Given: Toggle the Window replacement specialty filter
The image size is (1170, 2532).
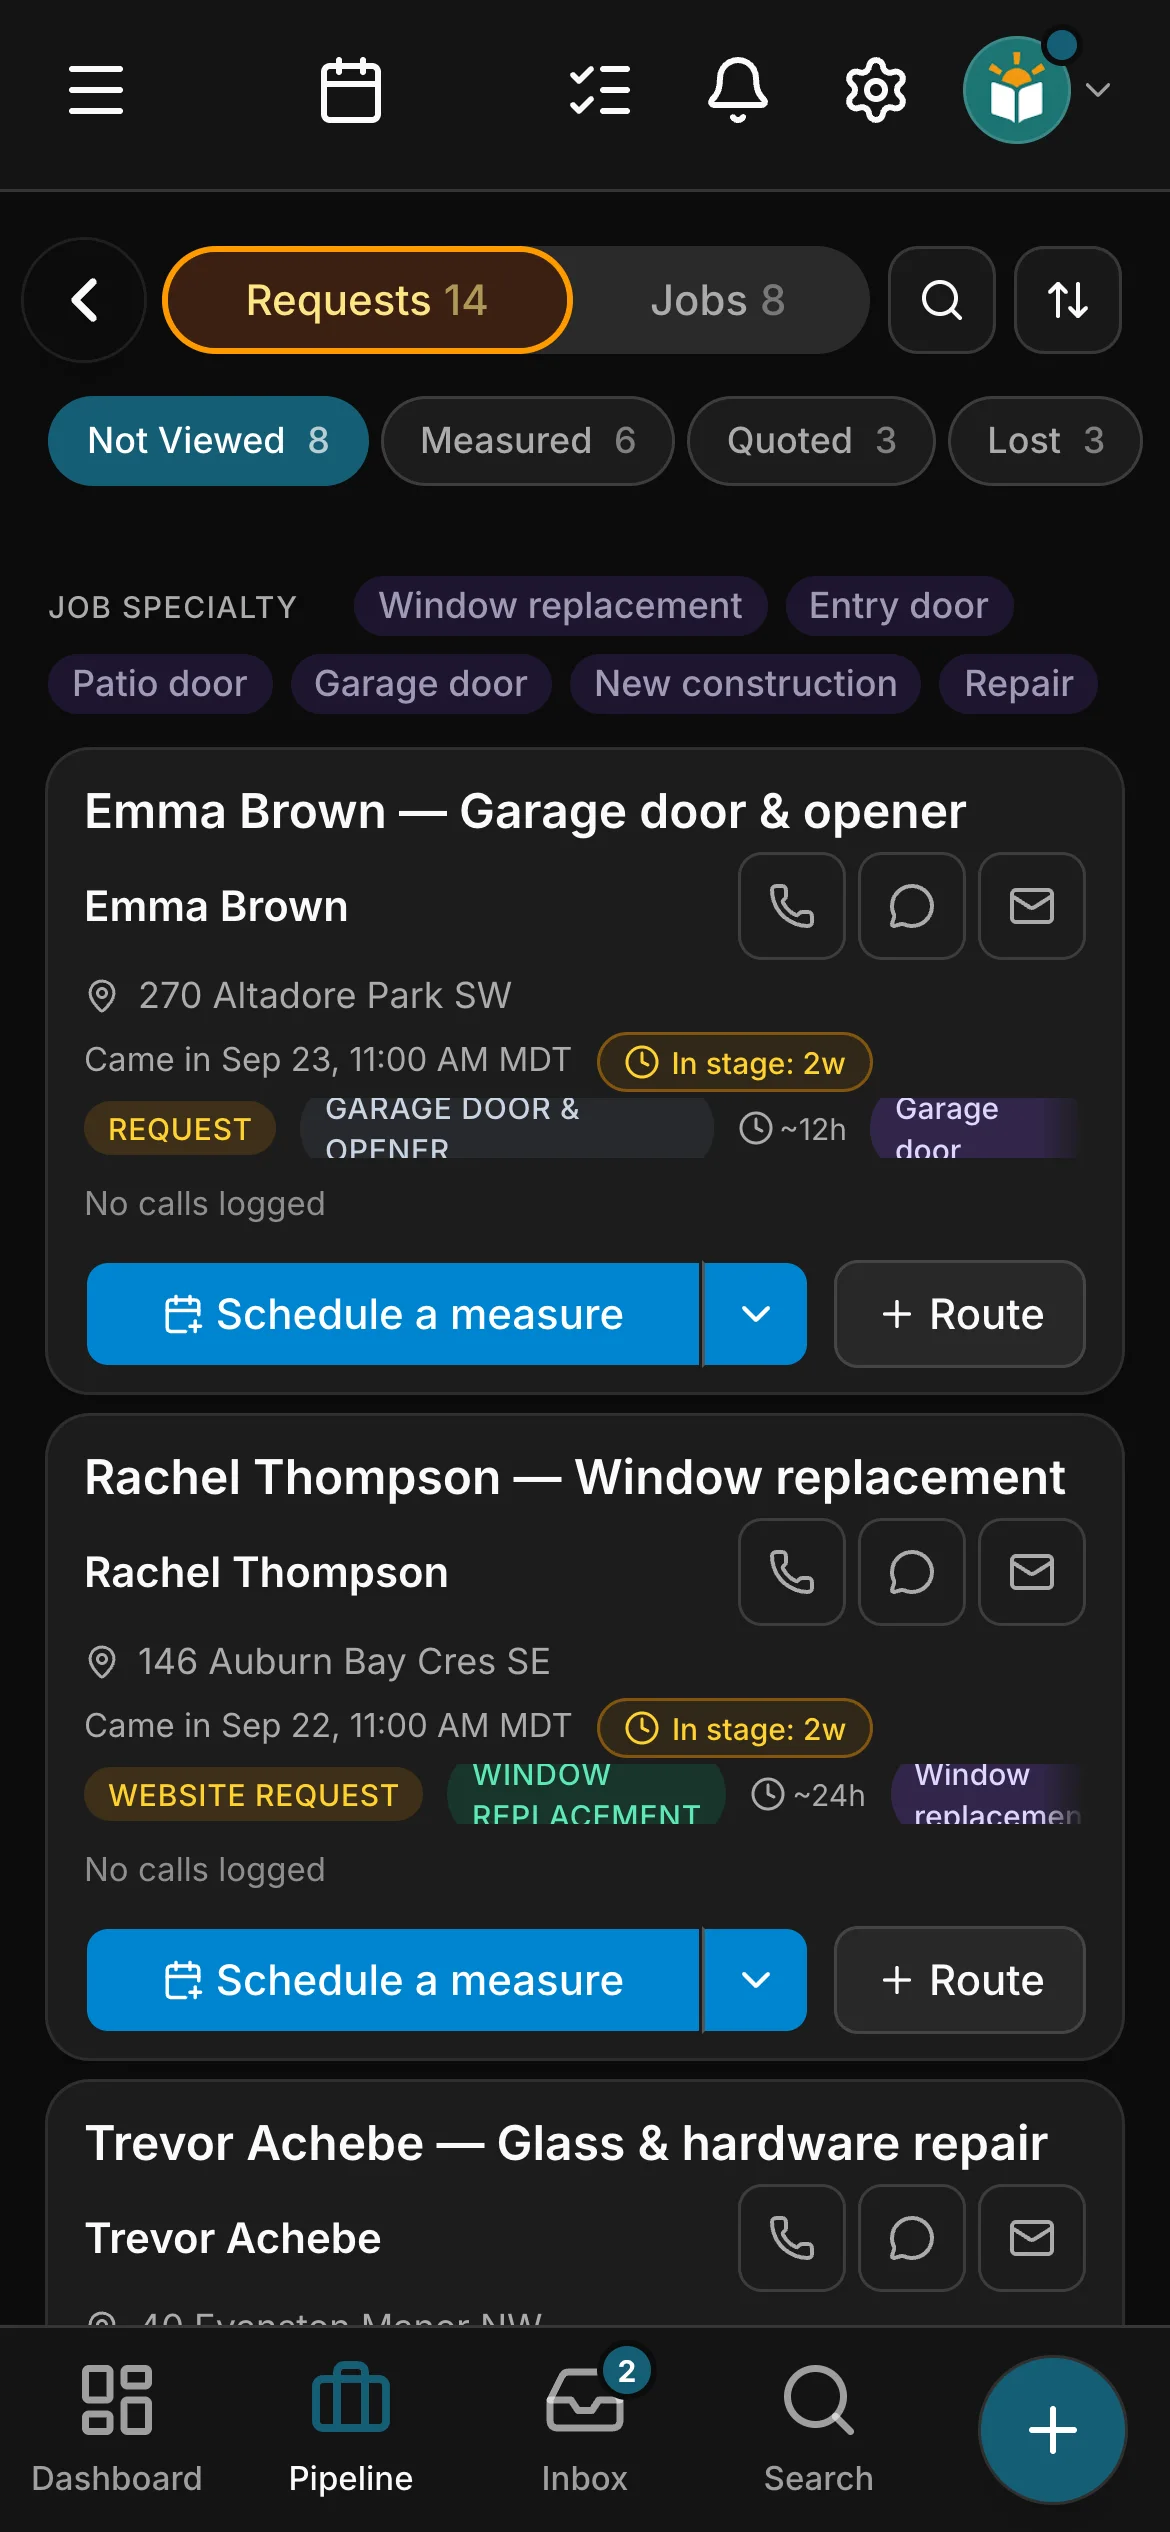Looking at the screenshot, I should [560, 606].
